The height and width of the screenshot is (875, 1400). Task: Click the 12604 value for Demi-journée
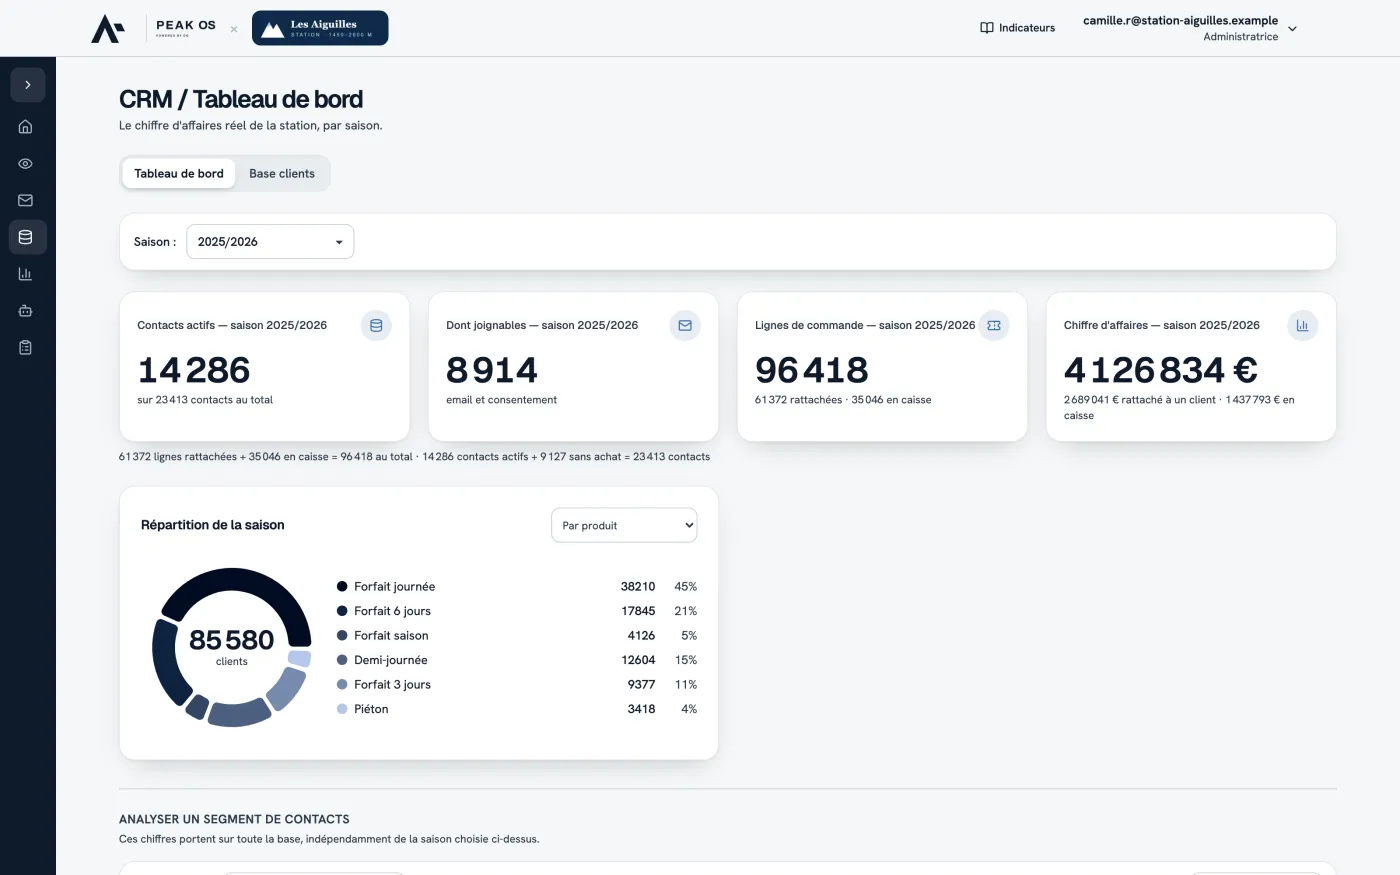[638, 660]
